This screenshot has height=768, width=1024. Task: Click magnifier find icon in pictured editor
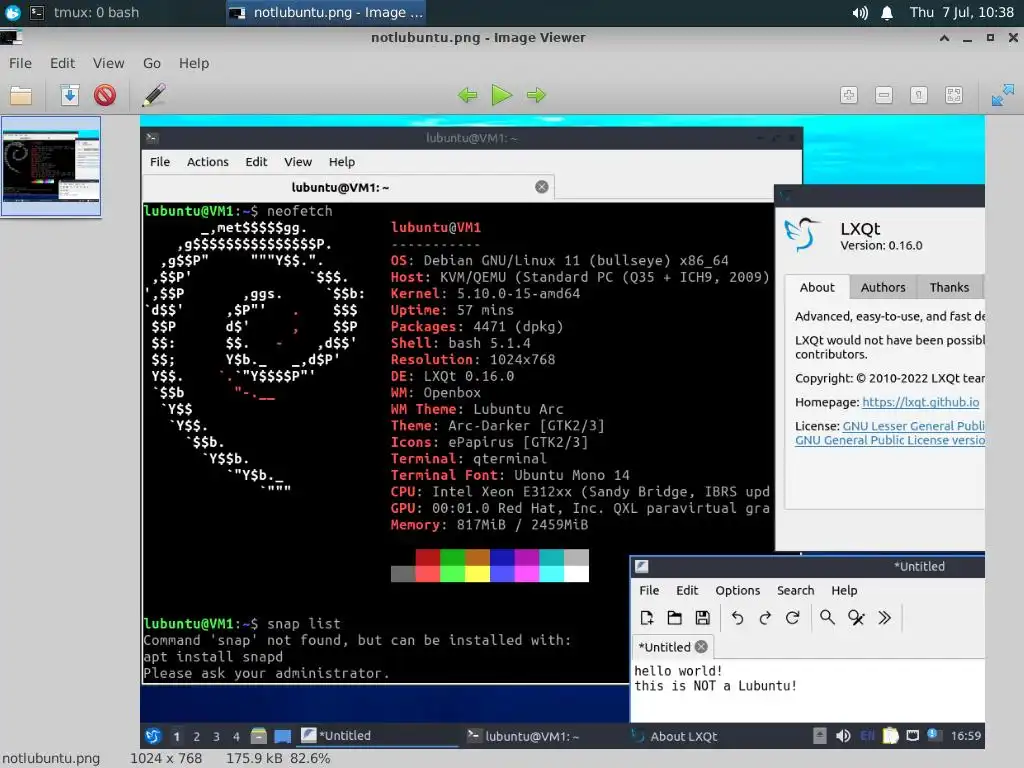pos(827,618)
